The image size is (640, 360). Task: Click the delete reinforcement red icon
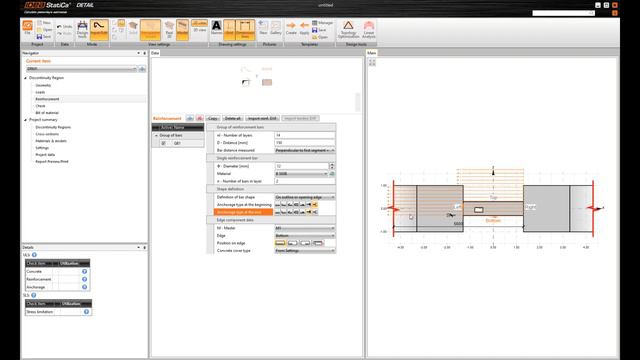tap(199, 118)
